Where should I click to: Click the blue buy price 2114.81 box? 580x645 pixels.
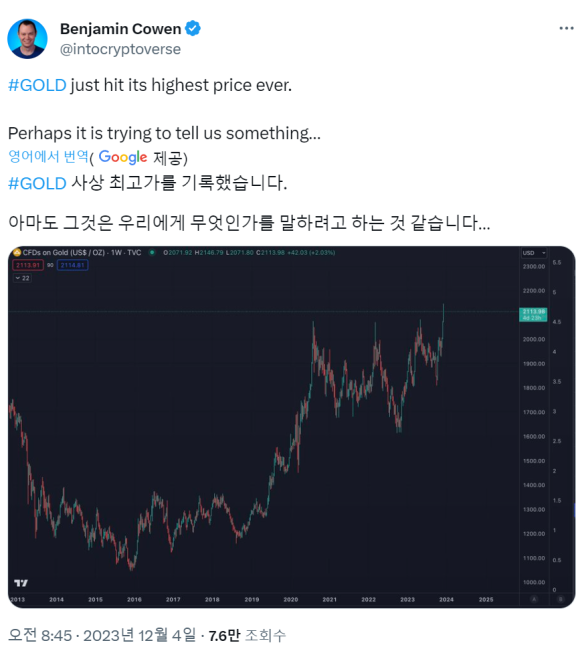pyautogui.click(x=72, y=265)
